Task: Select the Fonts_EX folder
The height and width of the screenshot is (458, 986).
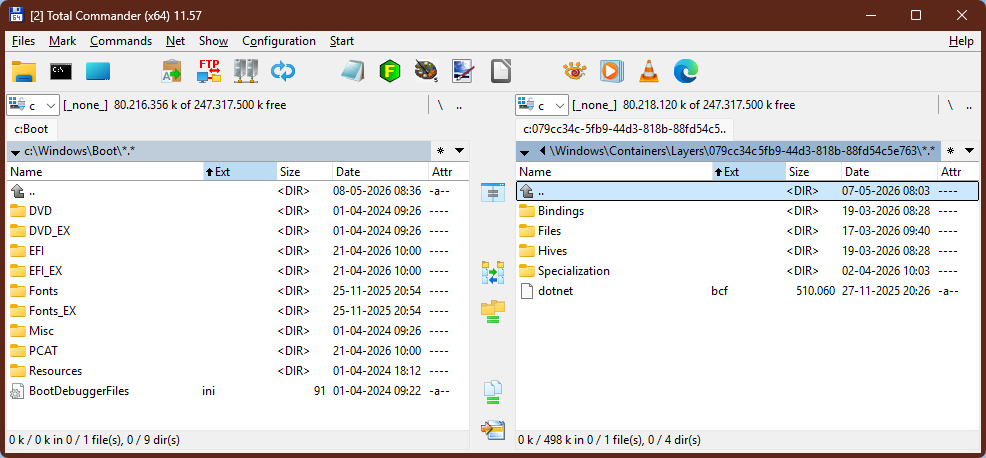Action: [x=238, y=311]
